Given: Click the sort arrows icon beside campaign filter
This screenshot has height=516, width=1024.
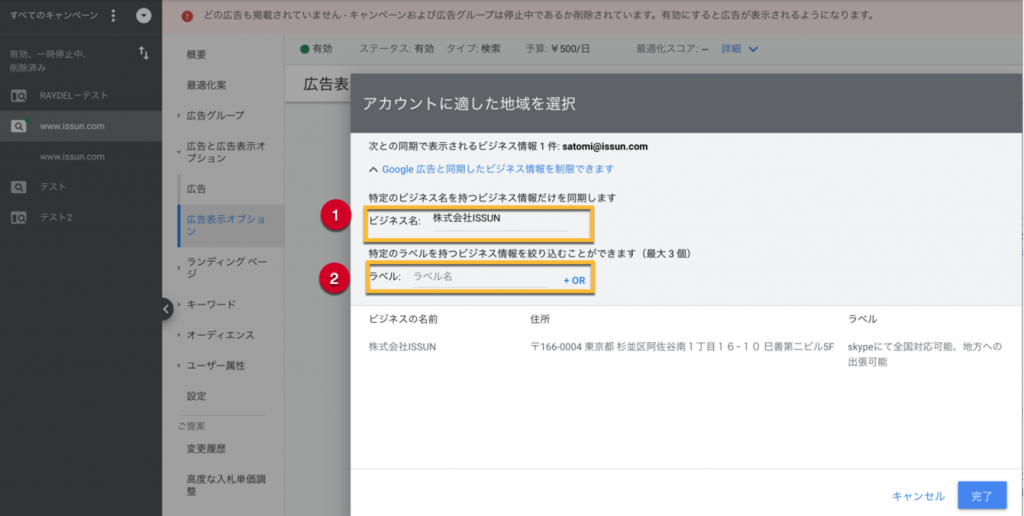Looking at the screenshot, I should 144,54.
